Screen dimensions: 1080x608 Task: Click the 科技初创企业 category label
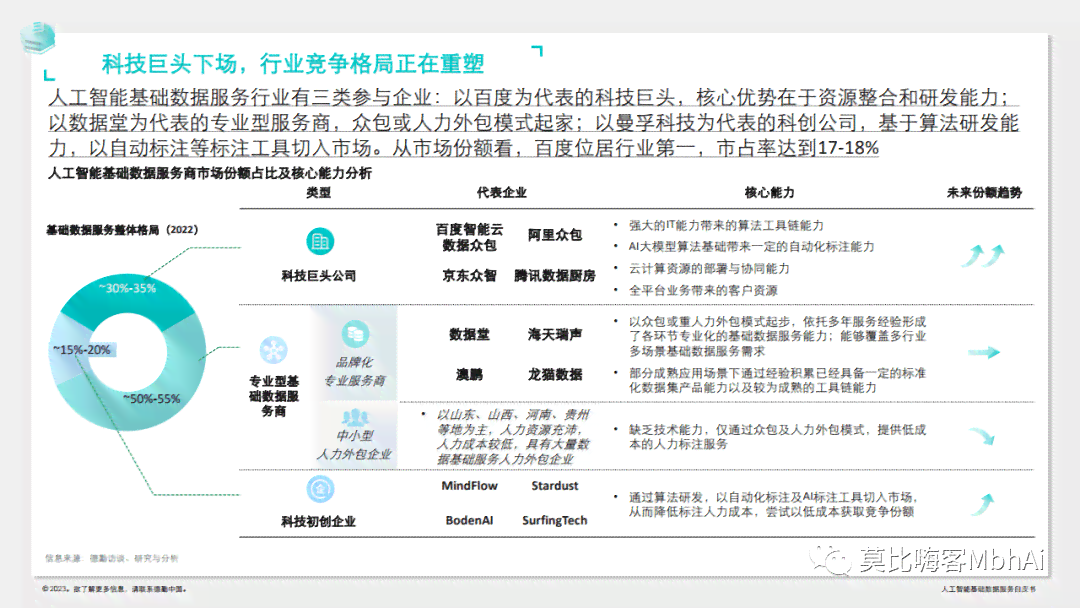point(318,521)
